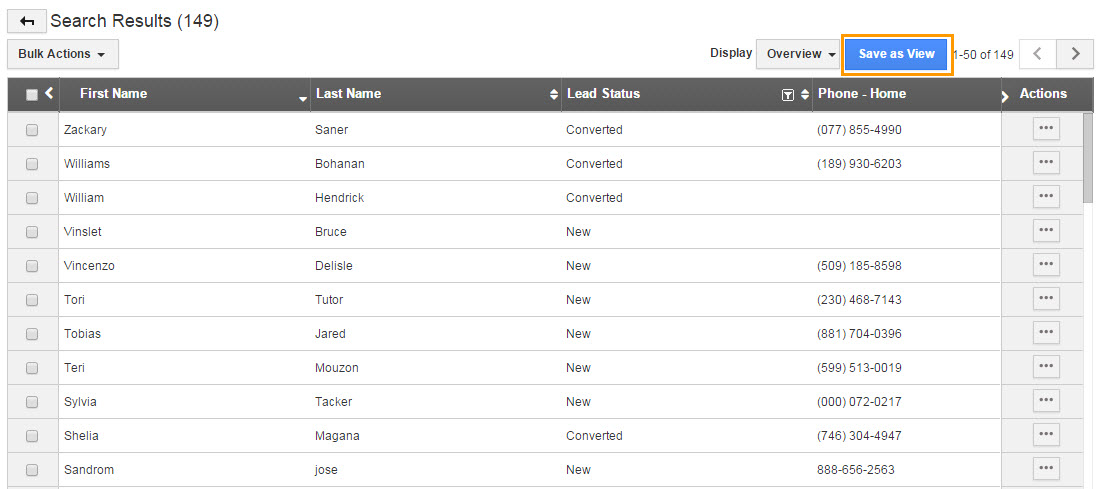This screenshot has width=1096, height=489.
Task: Click the Lead Status filter icon
Action: coord(788,95)
